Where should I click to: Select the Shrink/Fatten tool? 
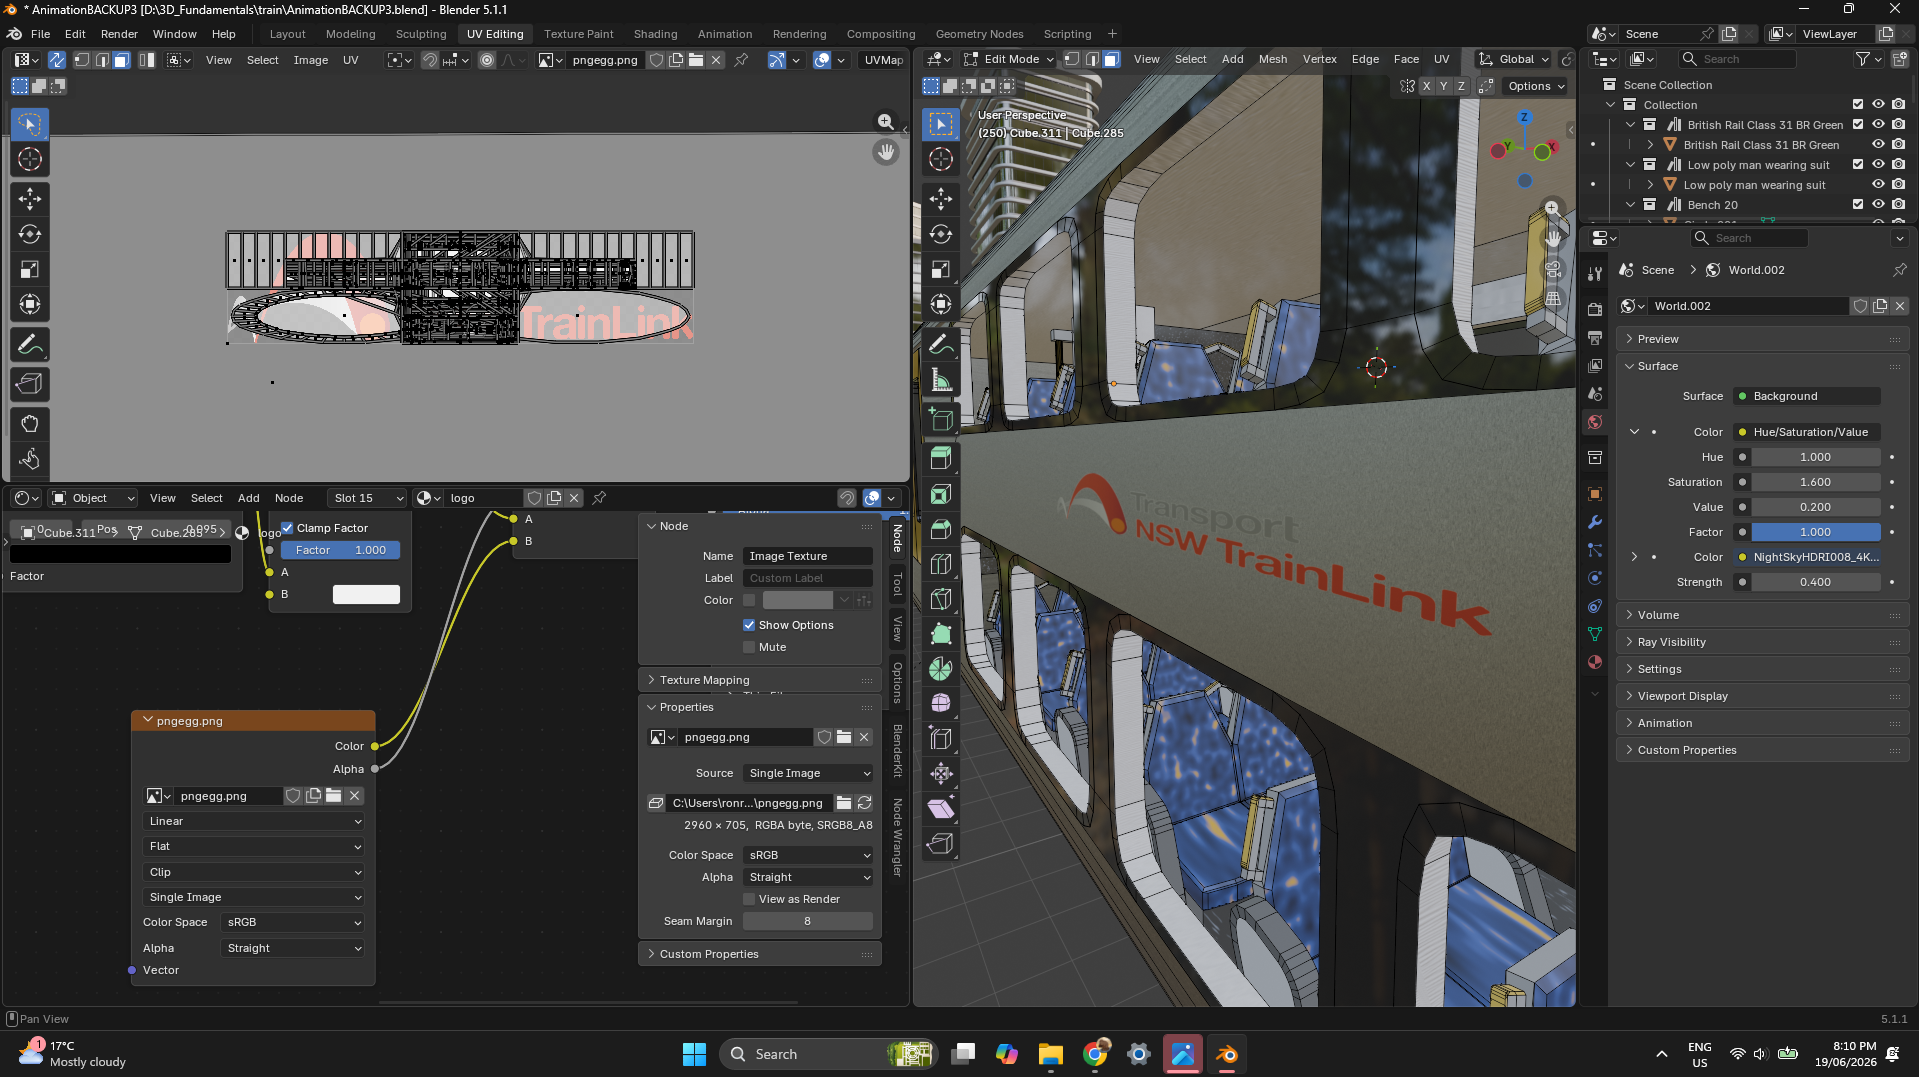click(x=941, y=774)
